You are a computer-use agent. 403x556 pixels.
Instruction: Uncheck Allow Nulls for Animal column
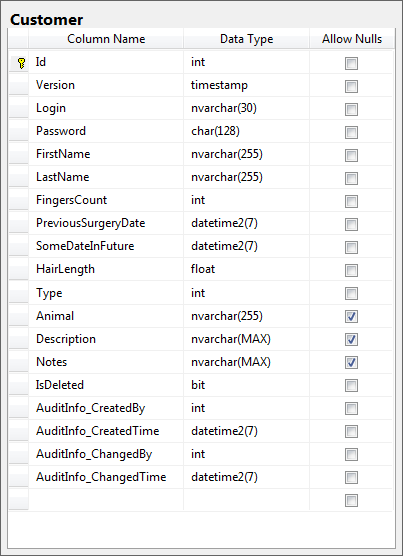pos(351,316)
